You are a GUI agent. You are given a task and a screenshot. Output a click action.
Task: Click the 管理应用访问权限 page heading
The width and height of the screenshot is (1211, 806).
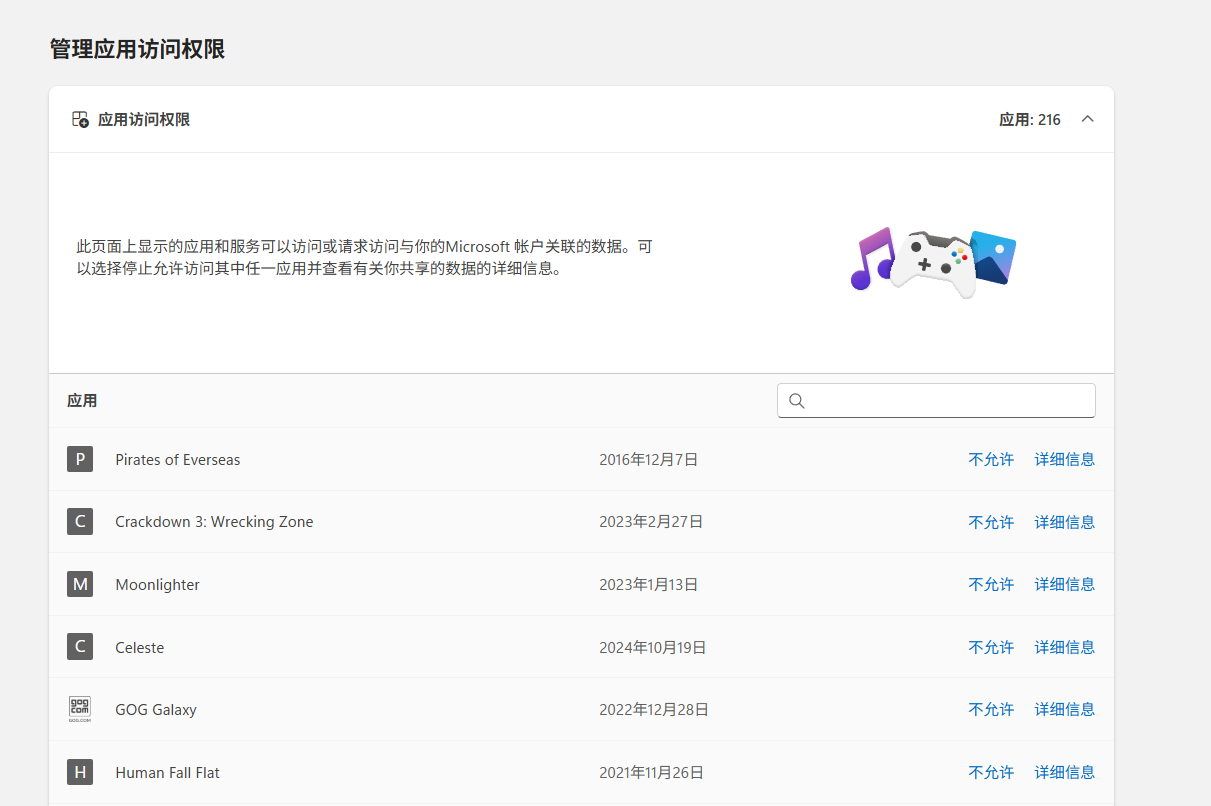(137, 49)
